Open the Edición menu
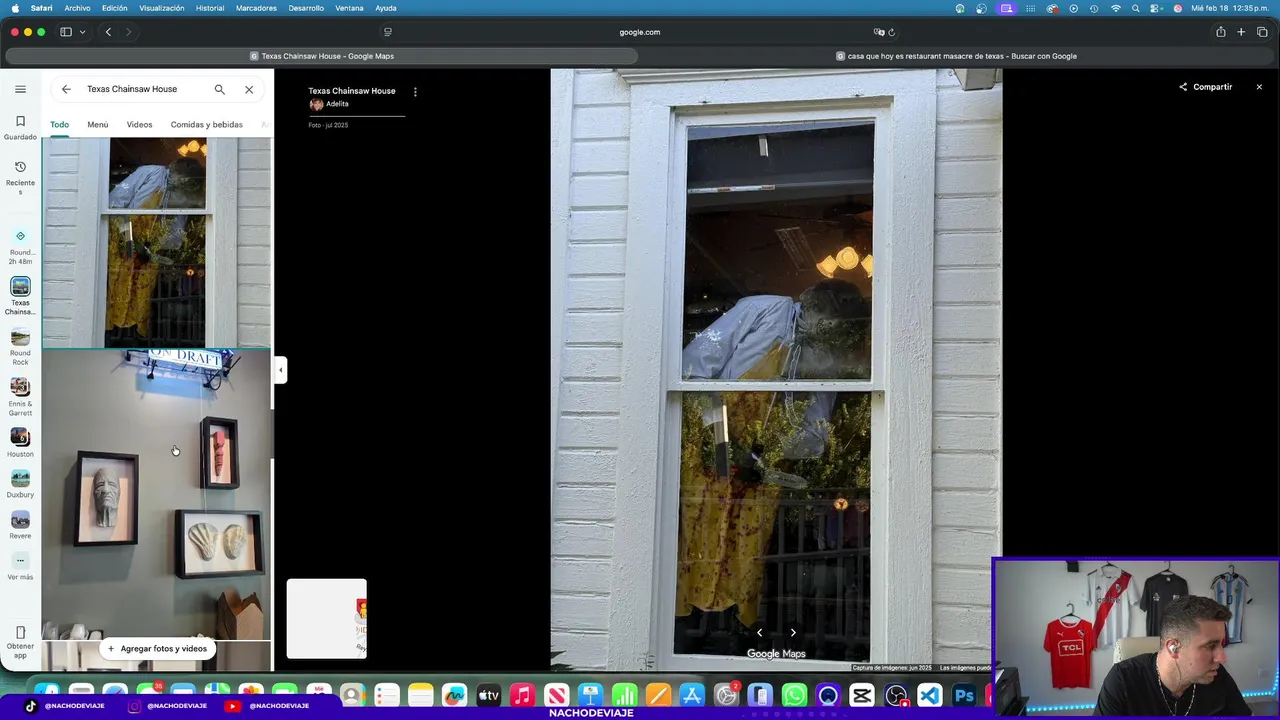This screenshot has width=1280, height=720. 114,8
